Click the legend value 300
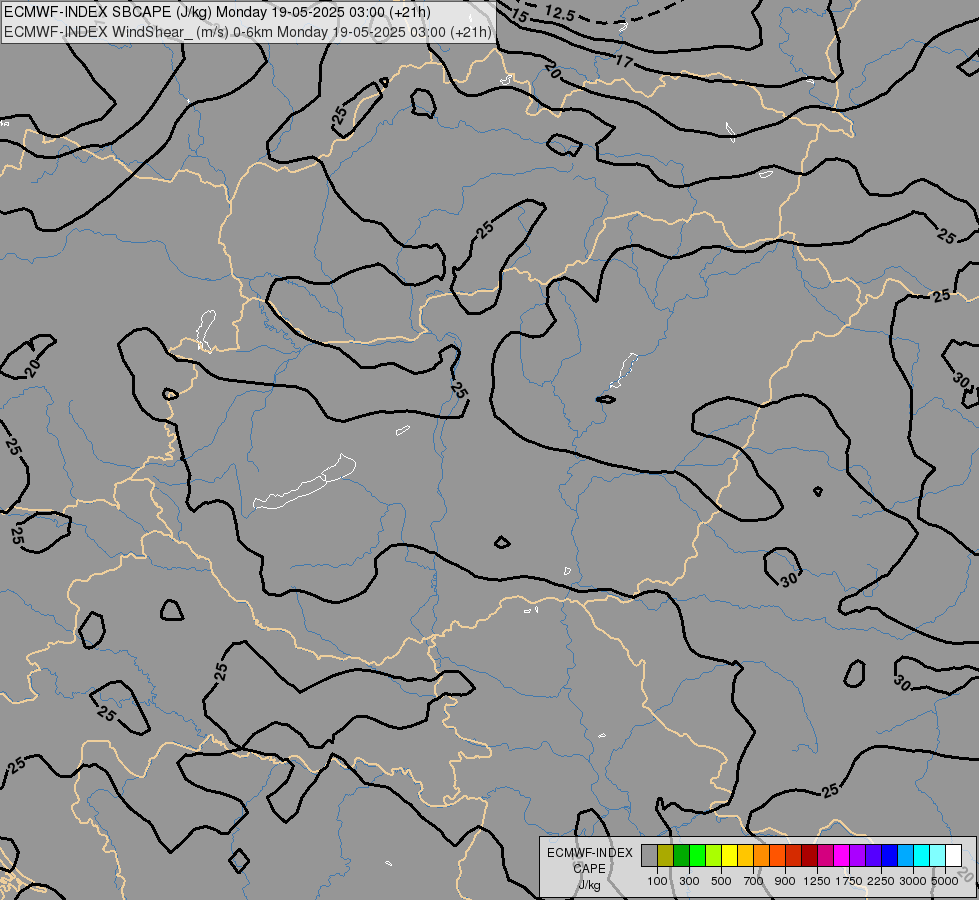Image resolution: width=979 pixels, height=900 pixels. 689,881
